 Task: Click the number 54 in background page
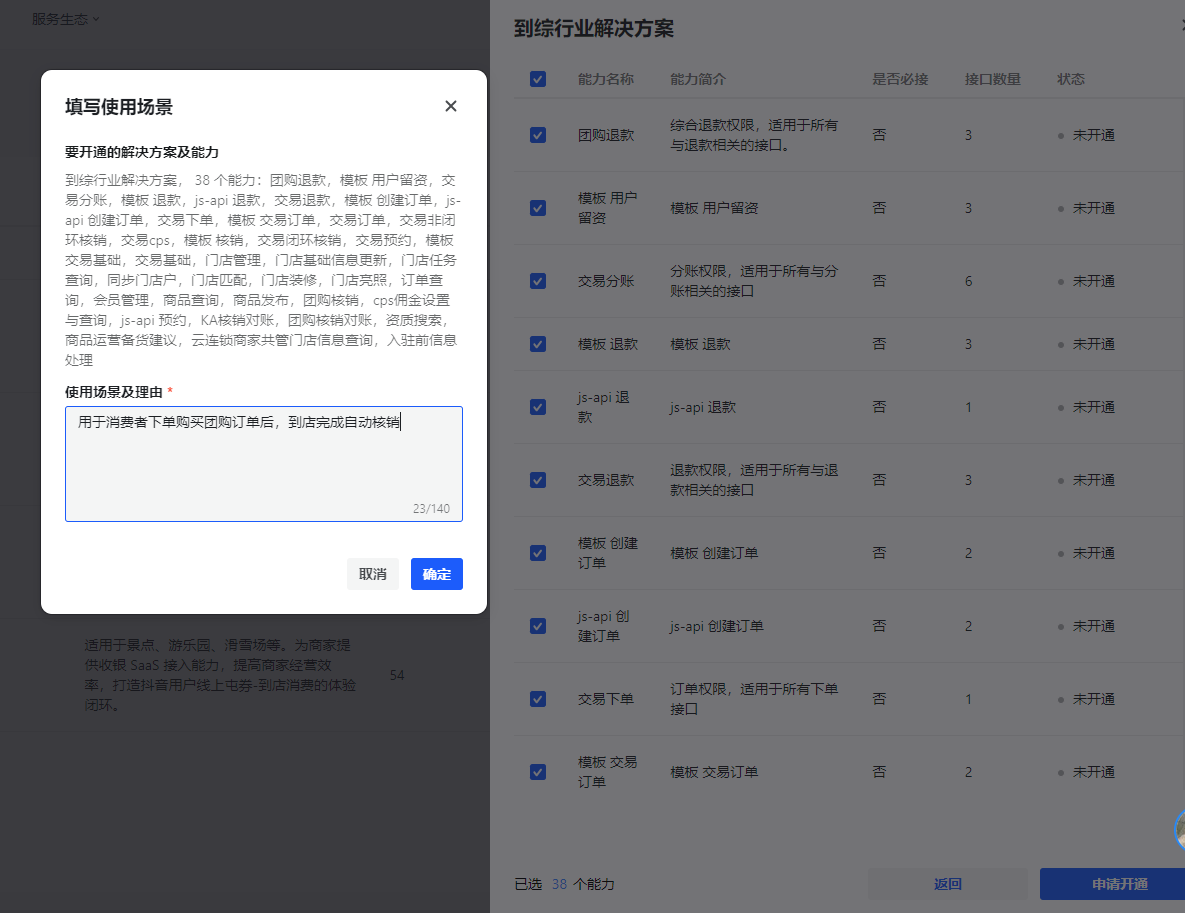397,675
